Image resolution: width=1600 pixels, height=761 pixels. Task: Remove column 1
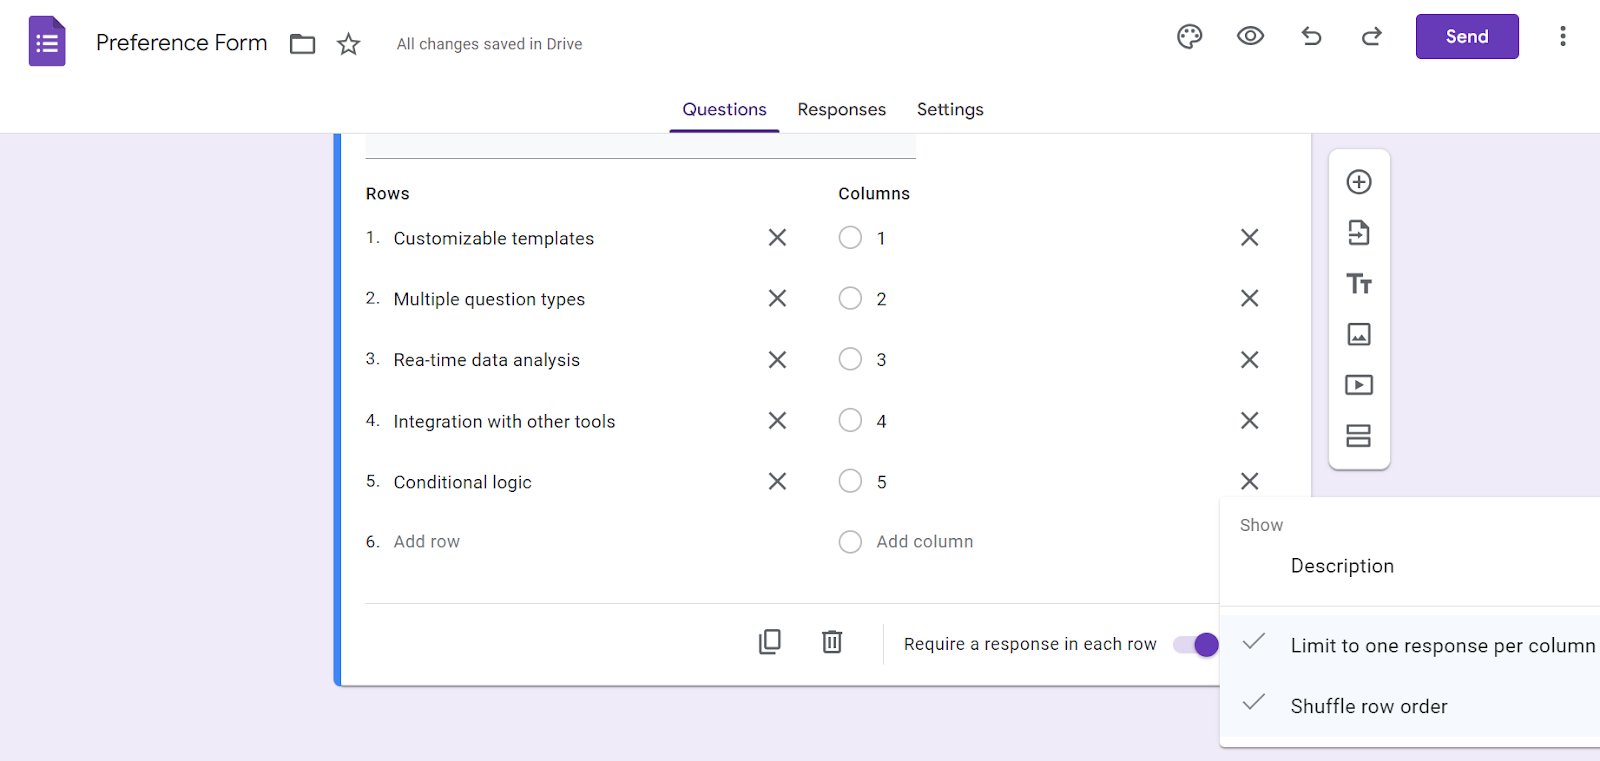(1249, 238)
